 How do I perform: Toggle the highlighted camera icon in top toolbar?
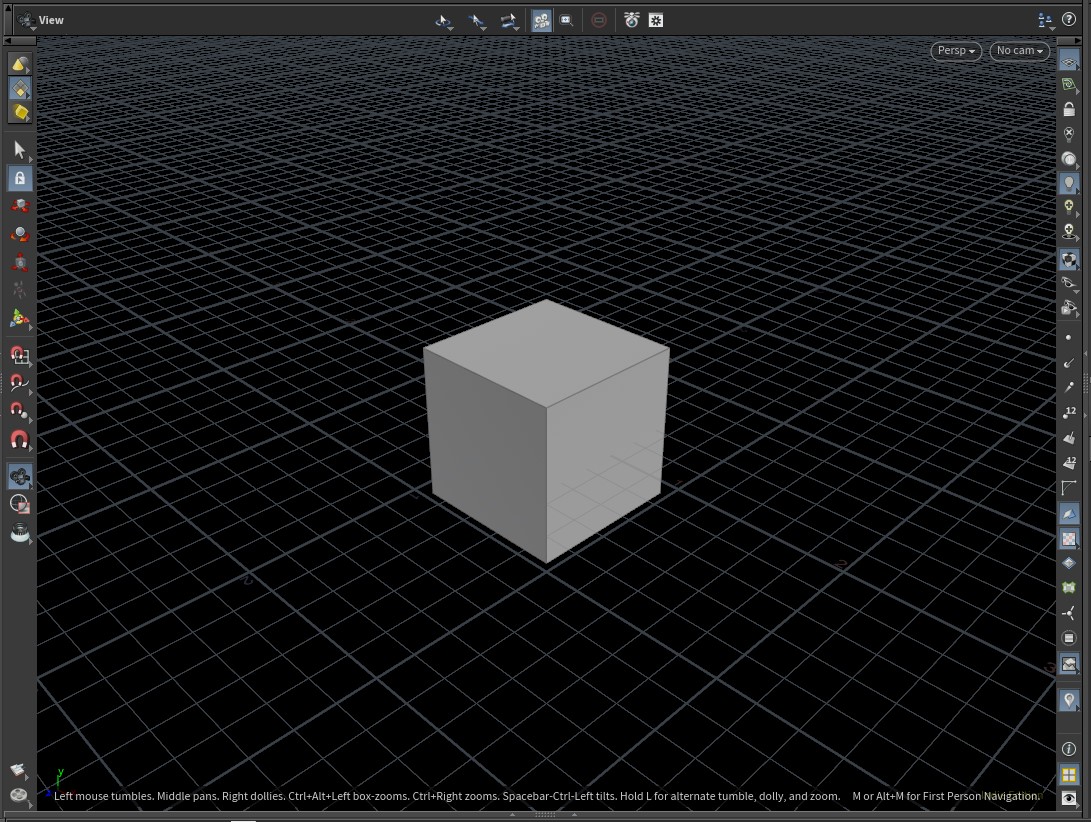click(x=541, y=21)
